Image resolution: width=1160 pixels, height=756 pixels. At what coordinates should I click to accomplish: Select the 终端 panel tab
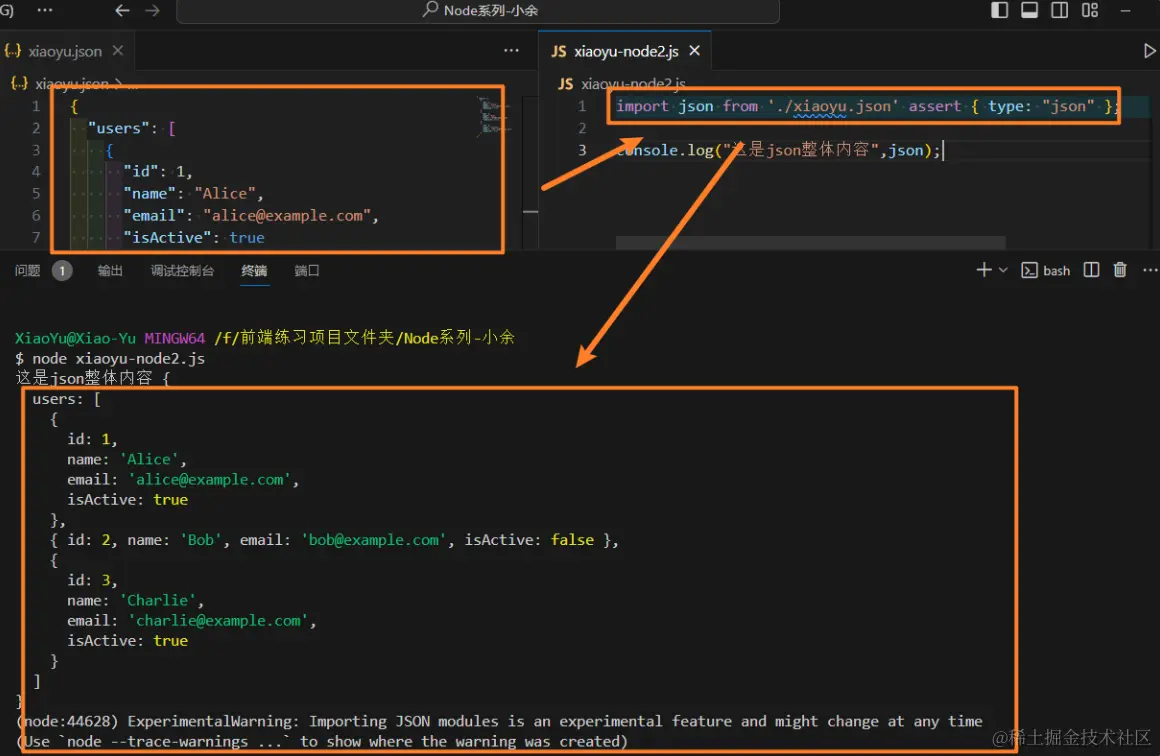(x=254, y=271)
